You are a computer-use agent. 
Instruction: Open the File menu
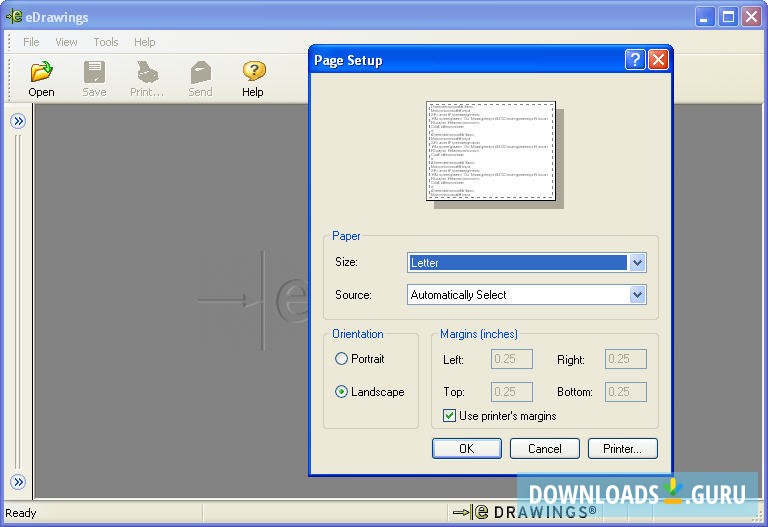(x=31, y=42)
